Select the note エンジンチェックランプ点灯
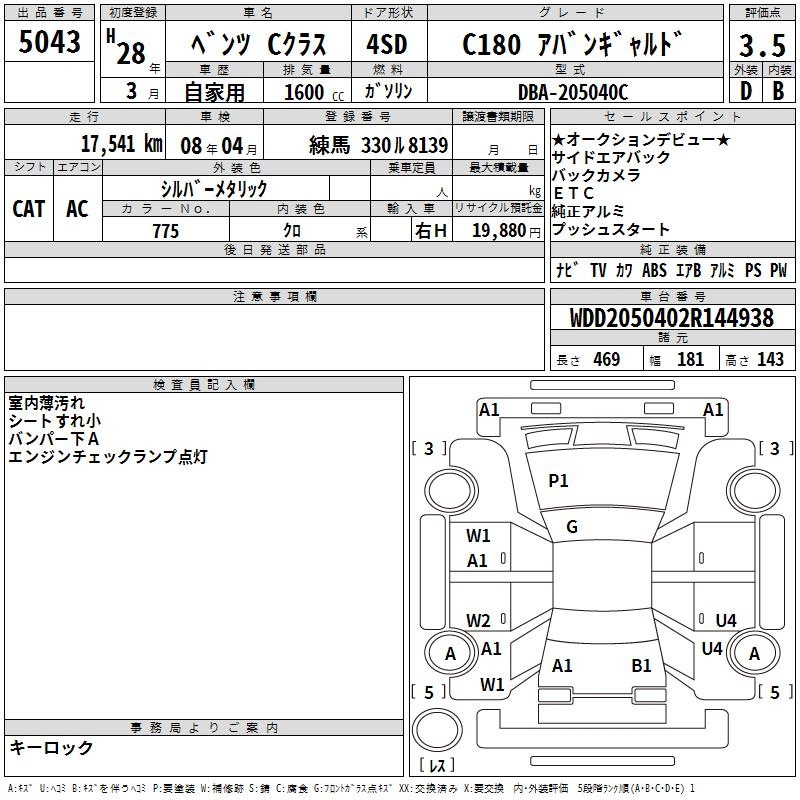800x800 pixels. [x=108, y=457]
